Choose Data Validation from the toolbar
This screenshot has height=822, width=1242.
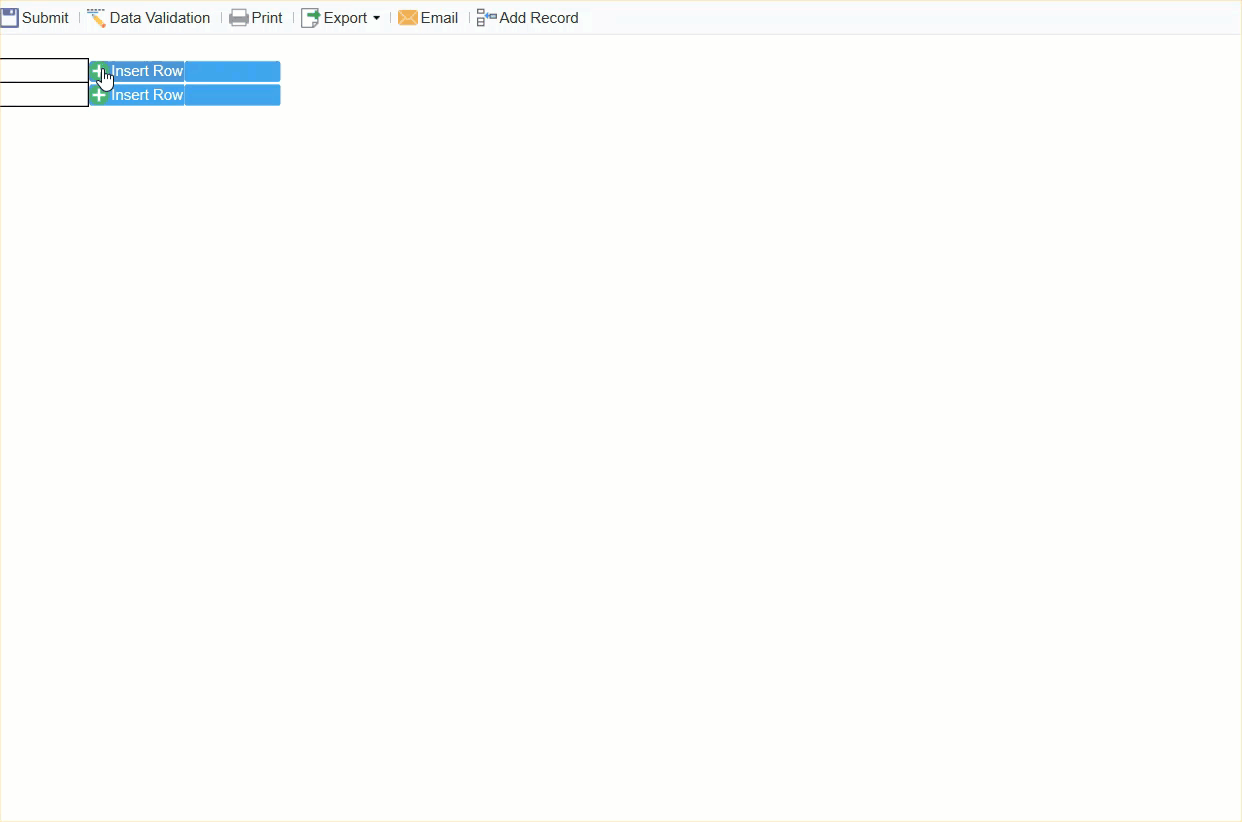pos(148,17)
